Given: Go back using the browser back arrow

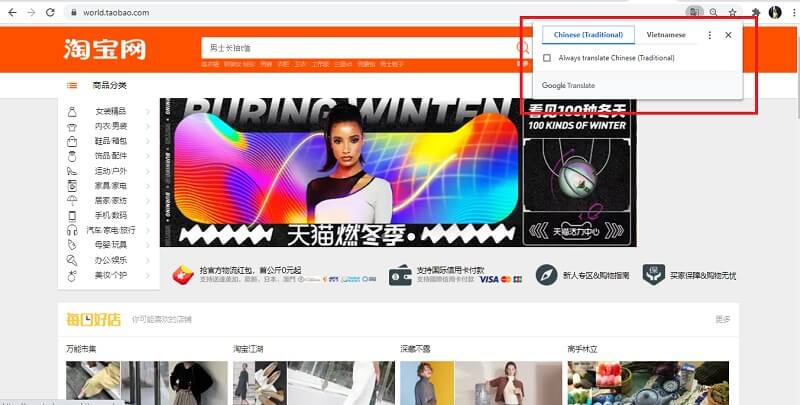Looking at the screenshot, I should click(12, 12).
